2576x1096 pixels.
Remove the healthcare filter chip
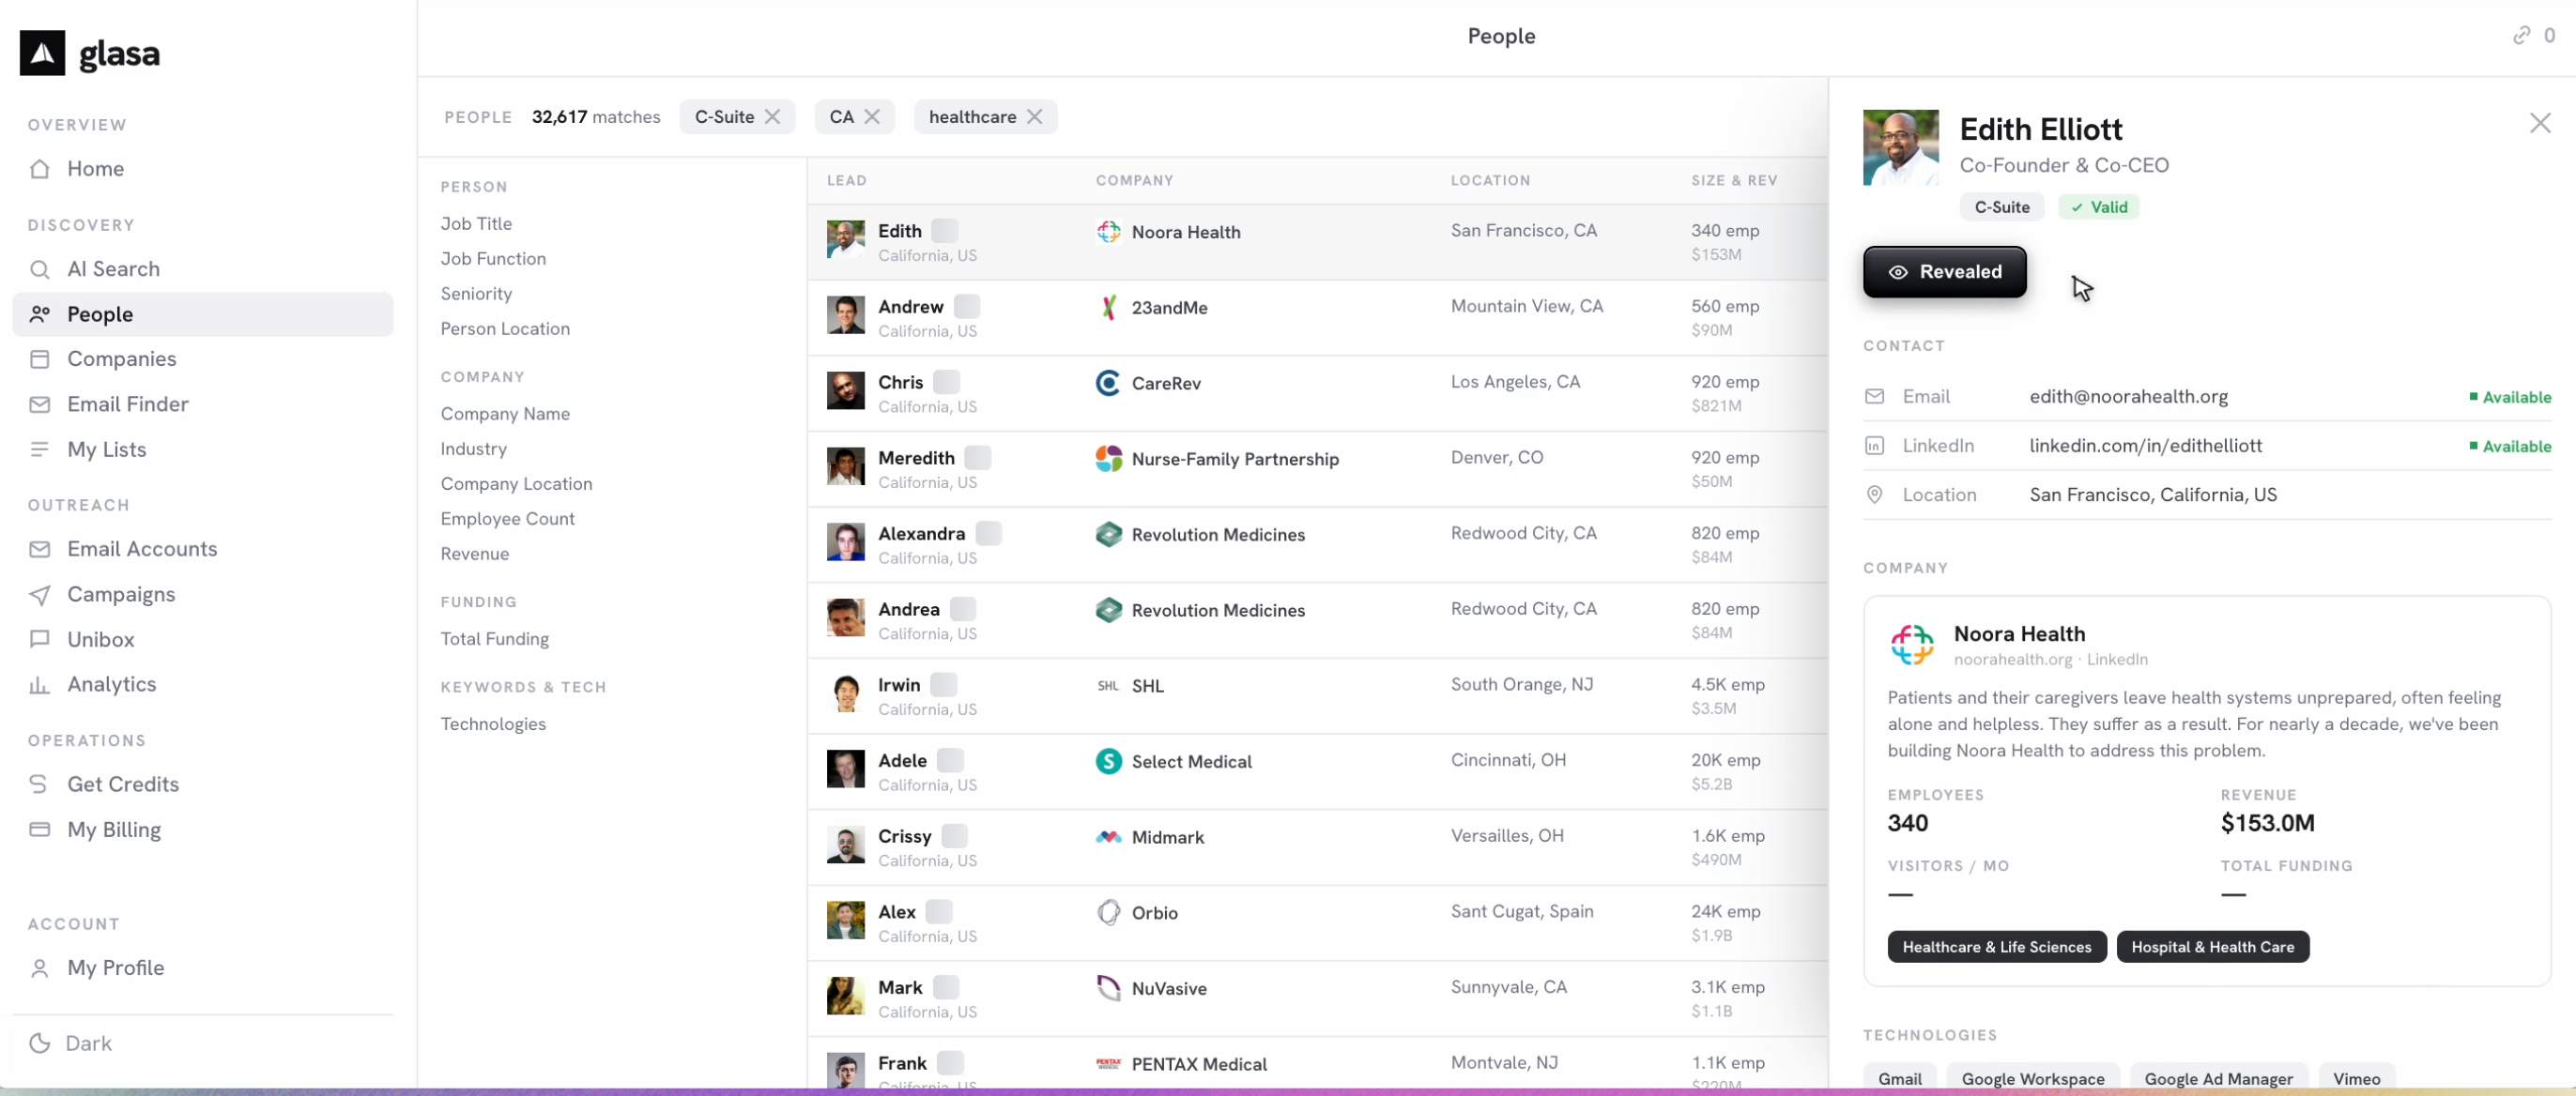(x=1035, y=117)
